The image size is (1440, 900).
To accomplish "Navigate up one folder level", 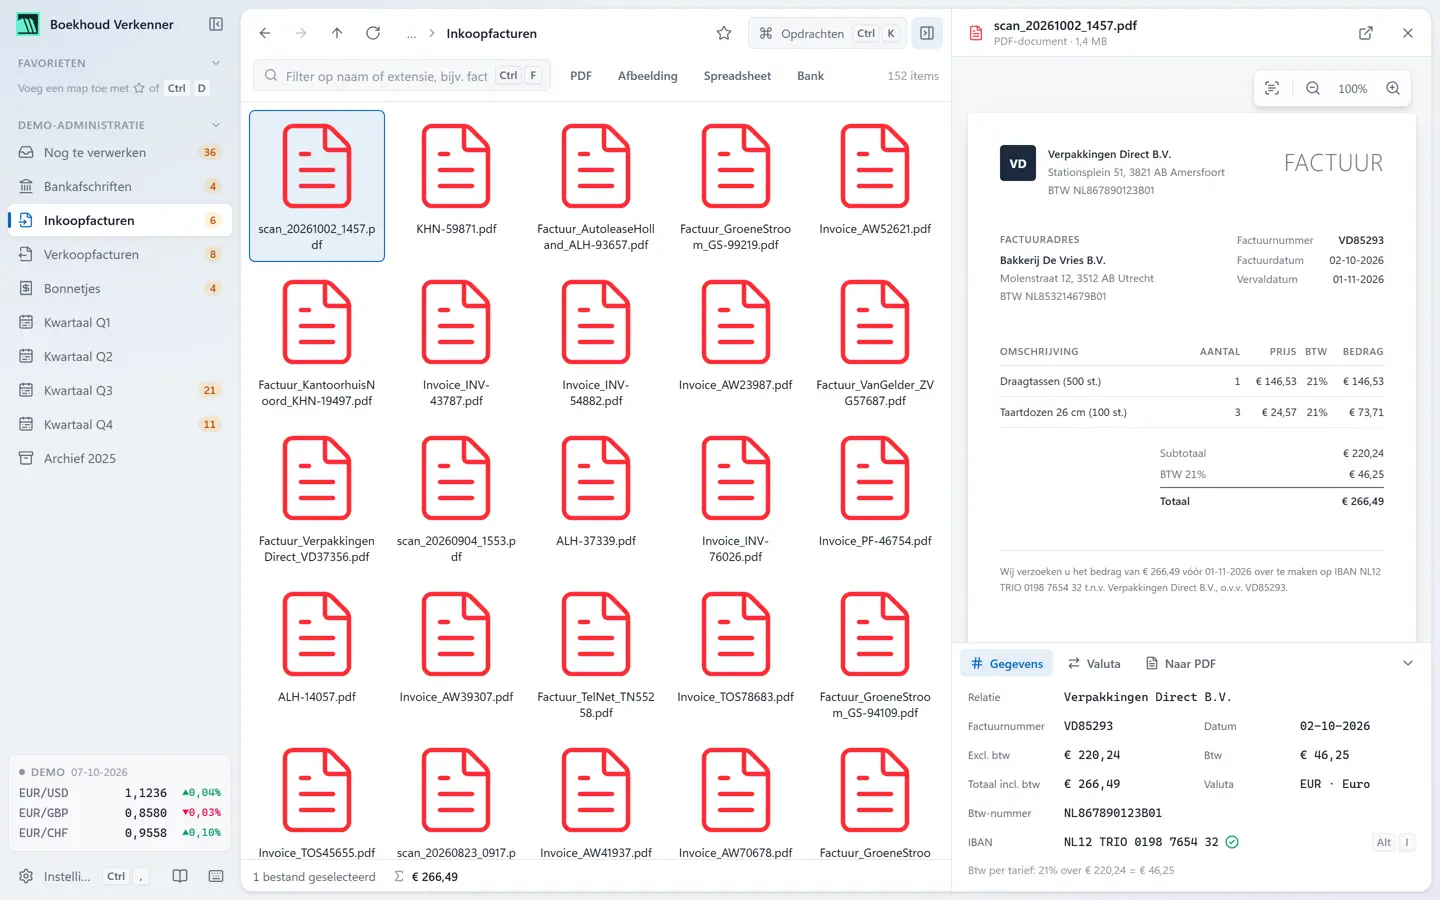I will [x=337, y=33].
